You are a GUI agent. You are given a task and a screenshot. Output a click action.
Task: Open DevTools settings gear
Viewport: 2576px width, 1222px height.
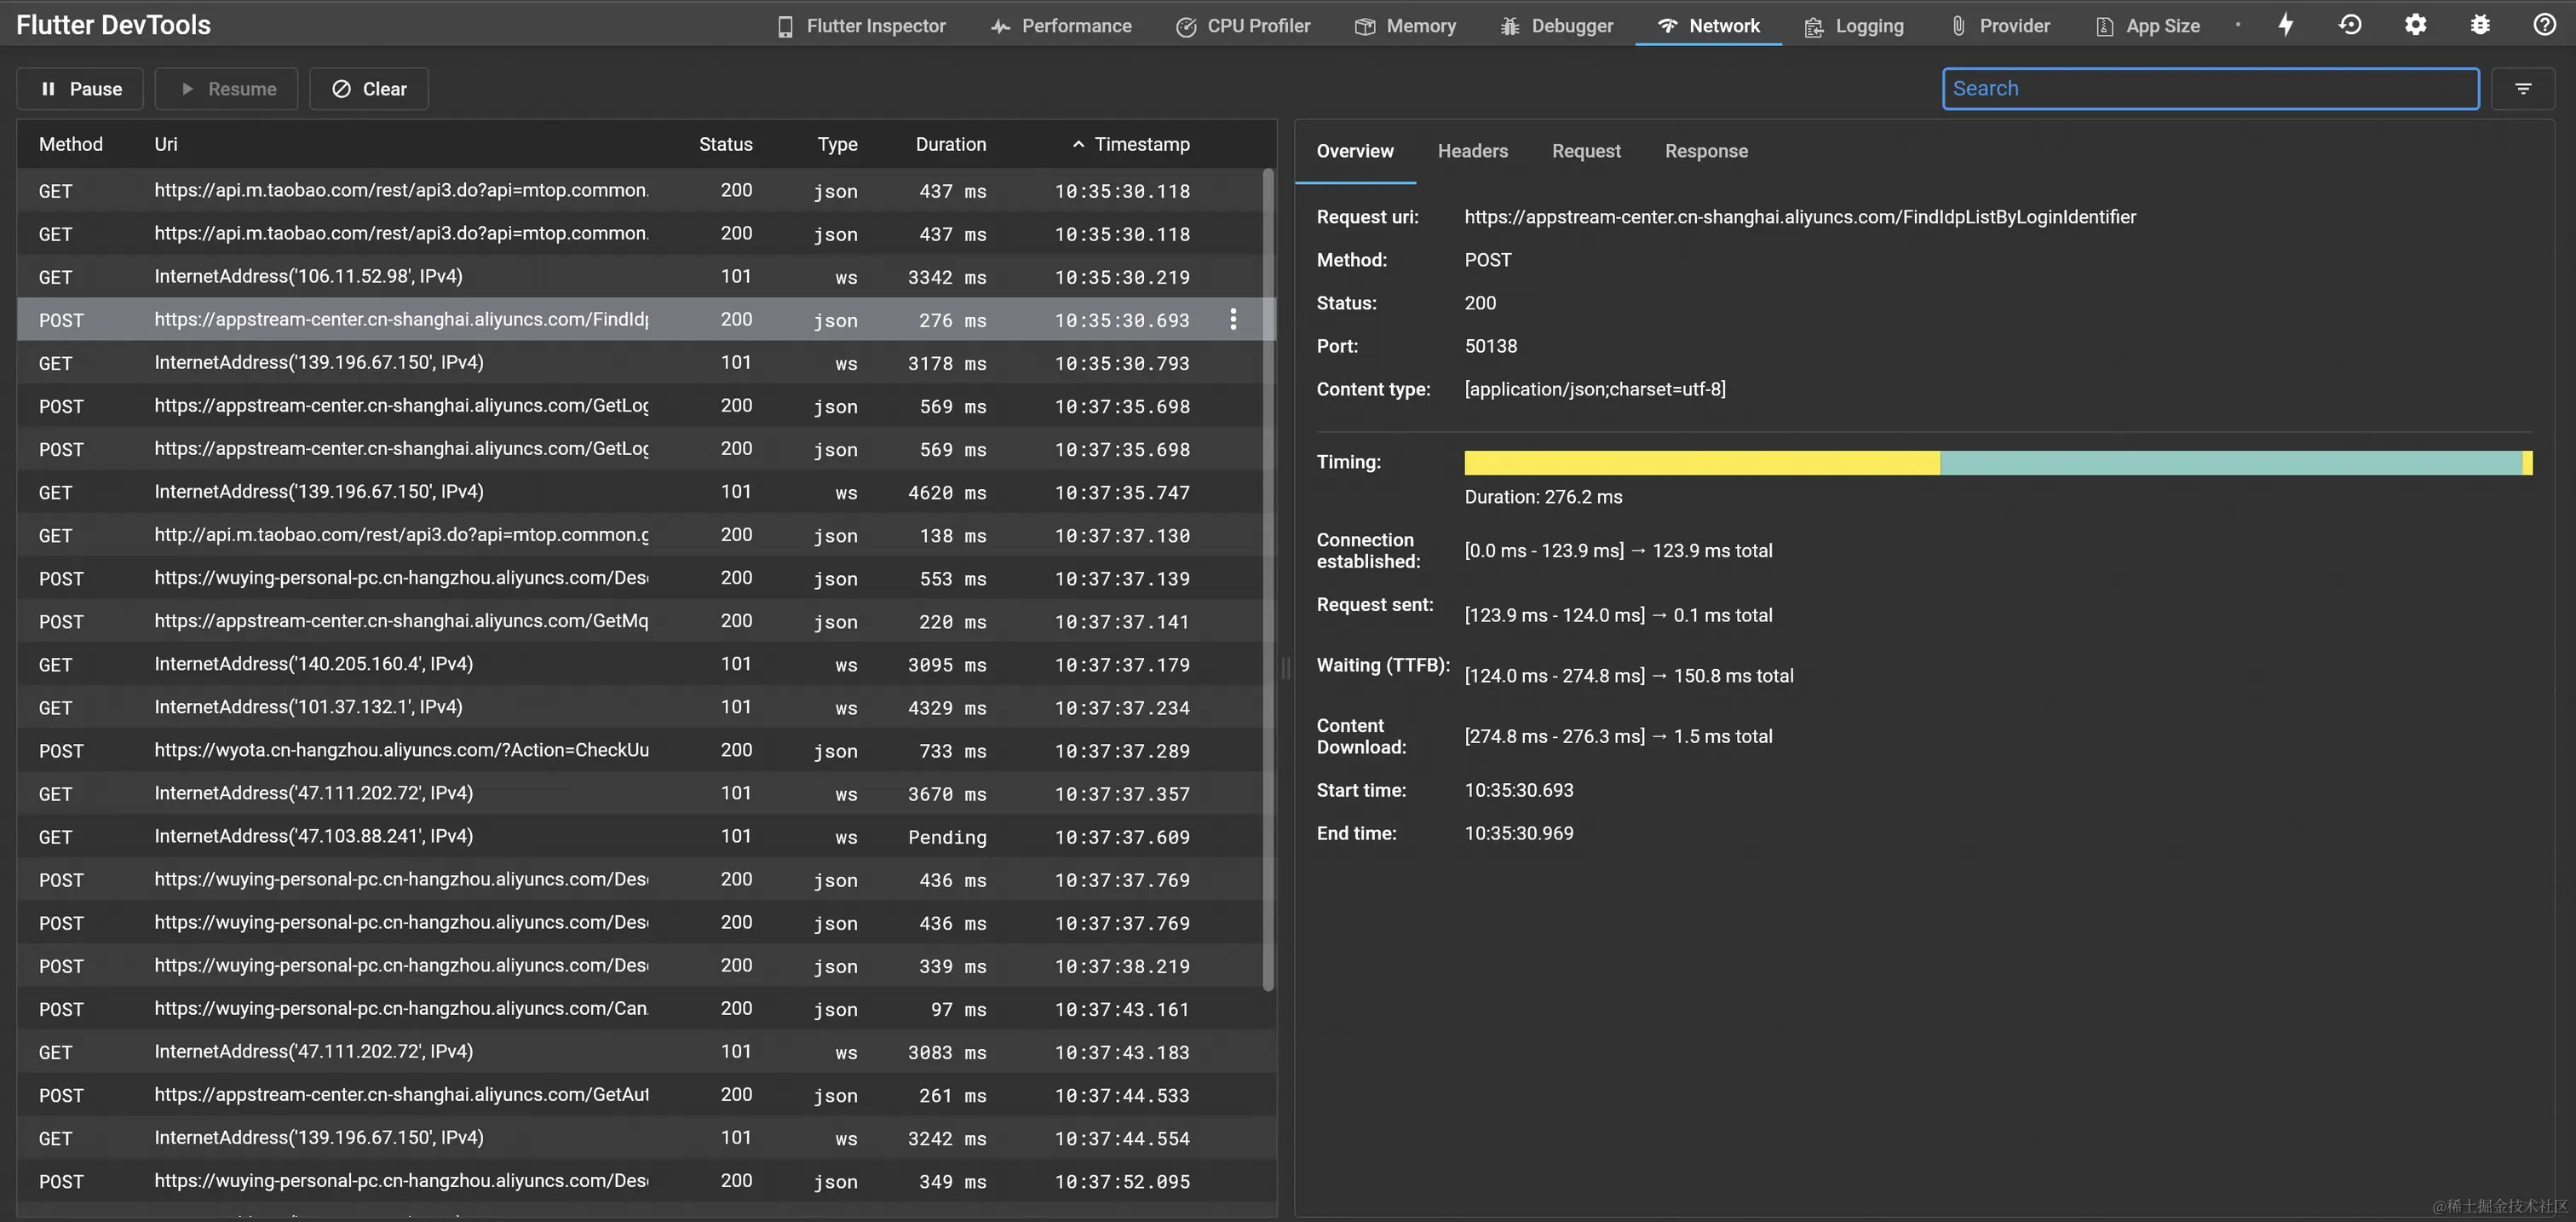coord(2415,25)
